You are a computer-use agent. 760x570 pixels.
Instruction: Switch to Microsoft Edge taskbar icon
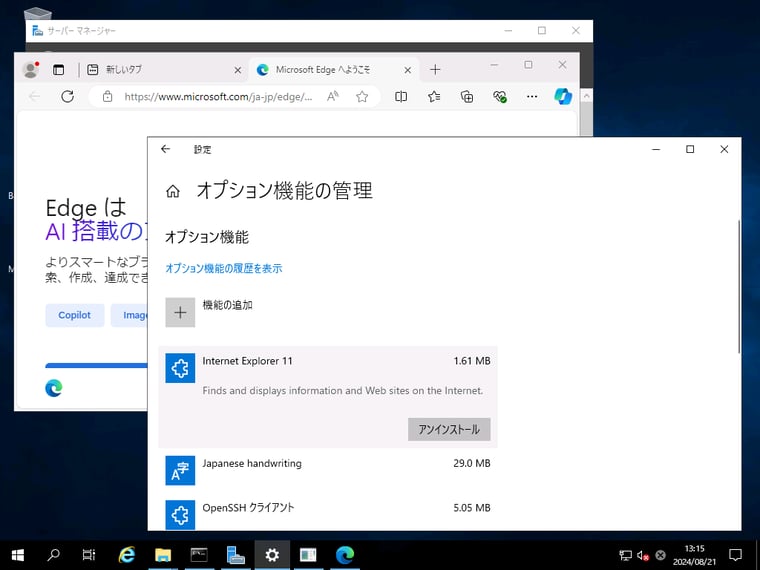345,555
